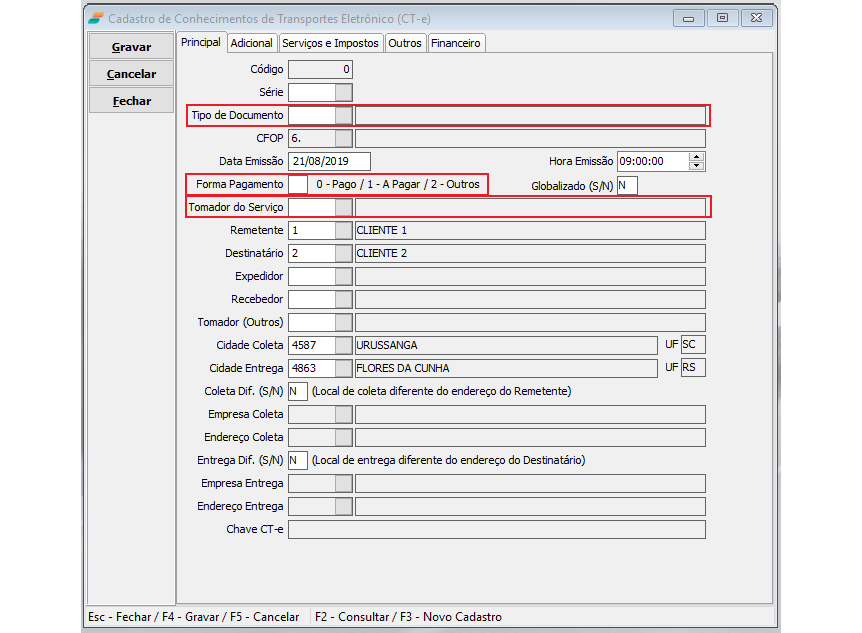
Task: Open the Serviços e Impostos tab
Action: pyautogui.click(x=330, y=43)
